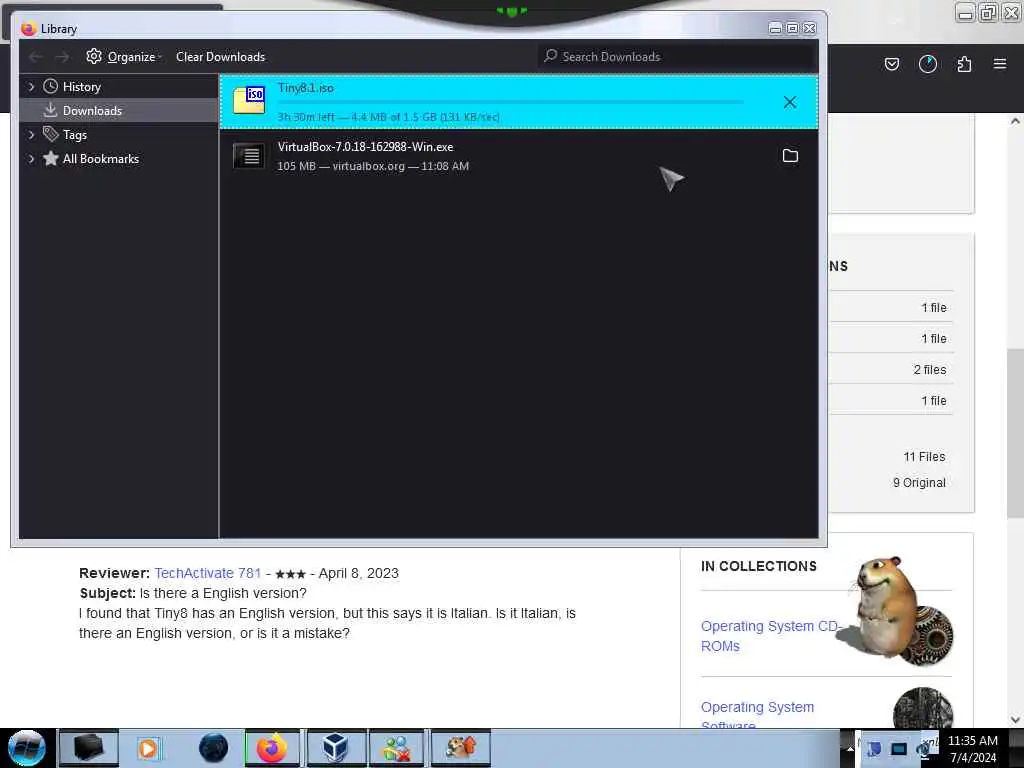
Task: Open the Organize menu
Action: pos(124,57)
